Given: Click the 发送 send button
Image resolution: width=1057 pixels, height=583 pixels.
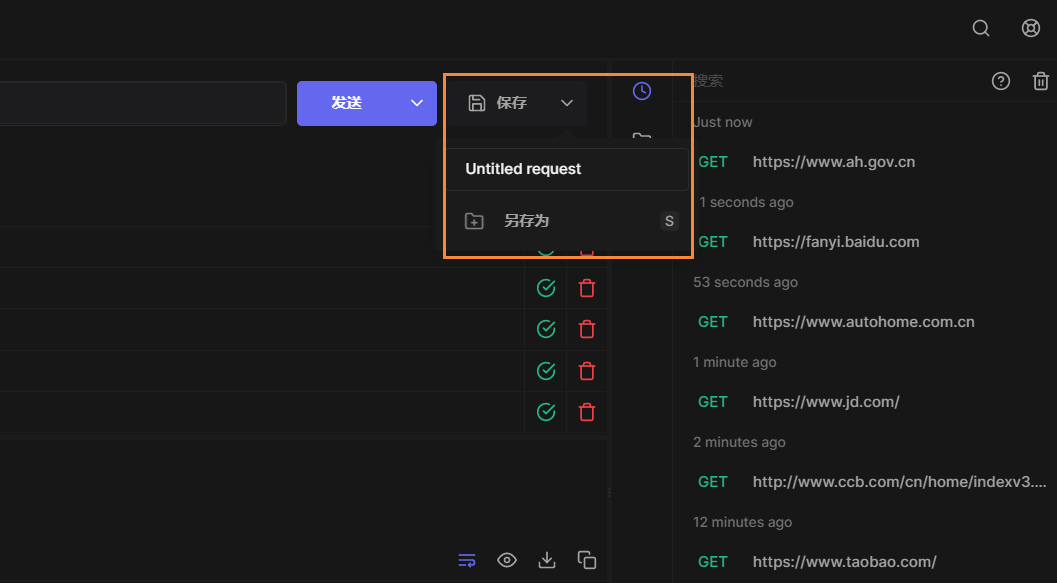Looking at the screenshot, I should [x=348, y=103].
